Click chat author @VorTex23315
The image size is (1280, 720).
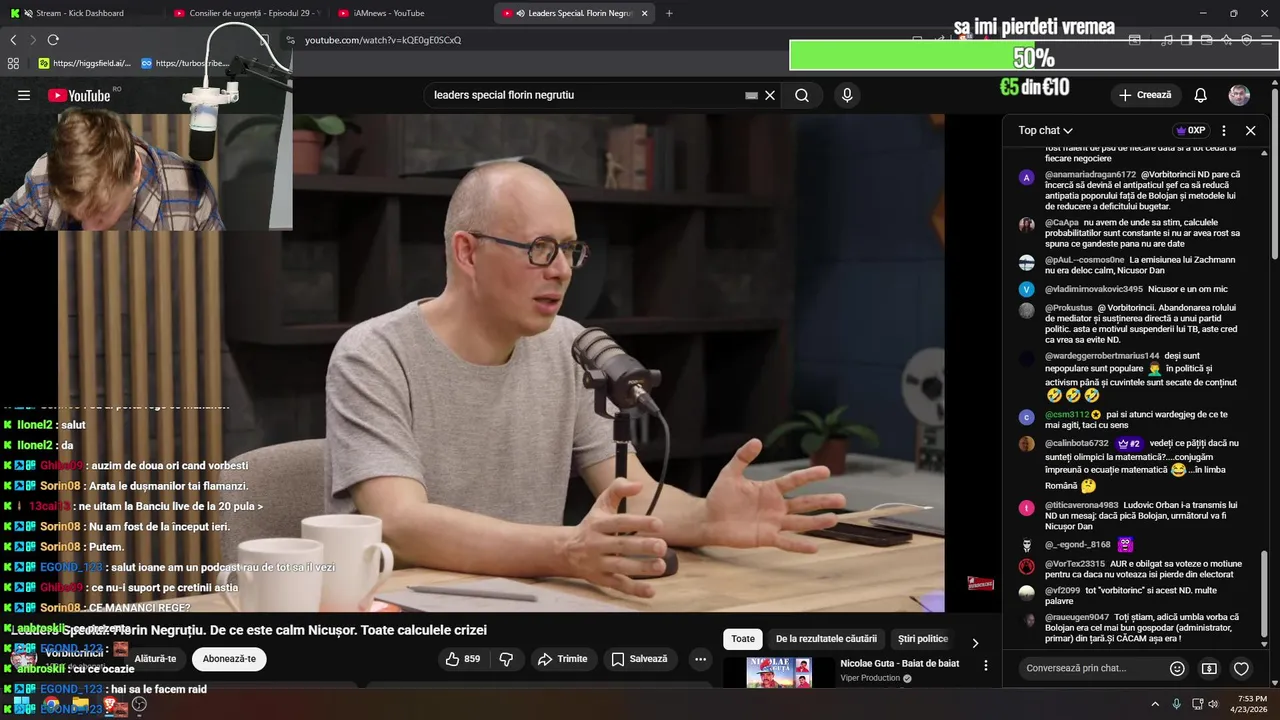pos(1074,564)
